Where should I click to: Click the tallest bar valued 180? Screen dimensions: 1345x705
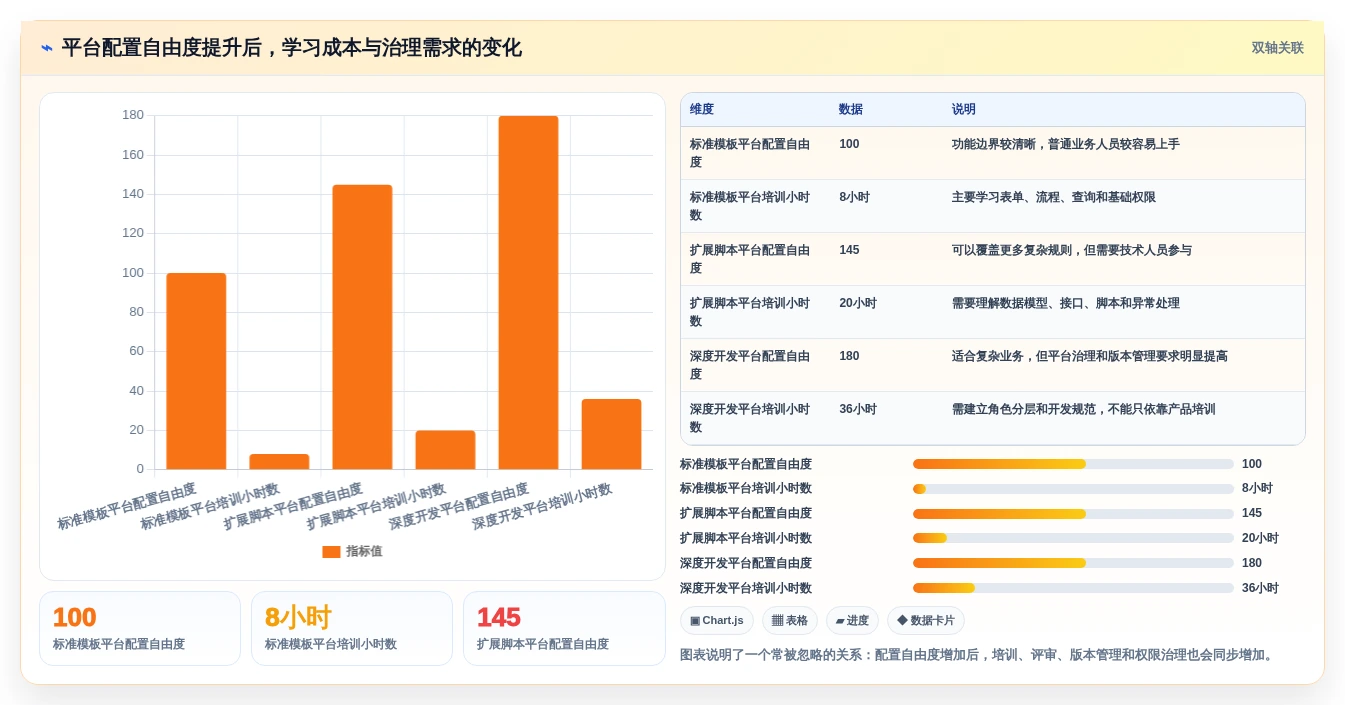pyautogui.click(x=529, y=292)
